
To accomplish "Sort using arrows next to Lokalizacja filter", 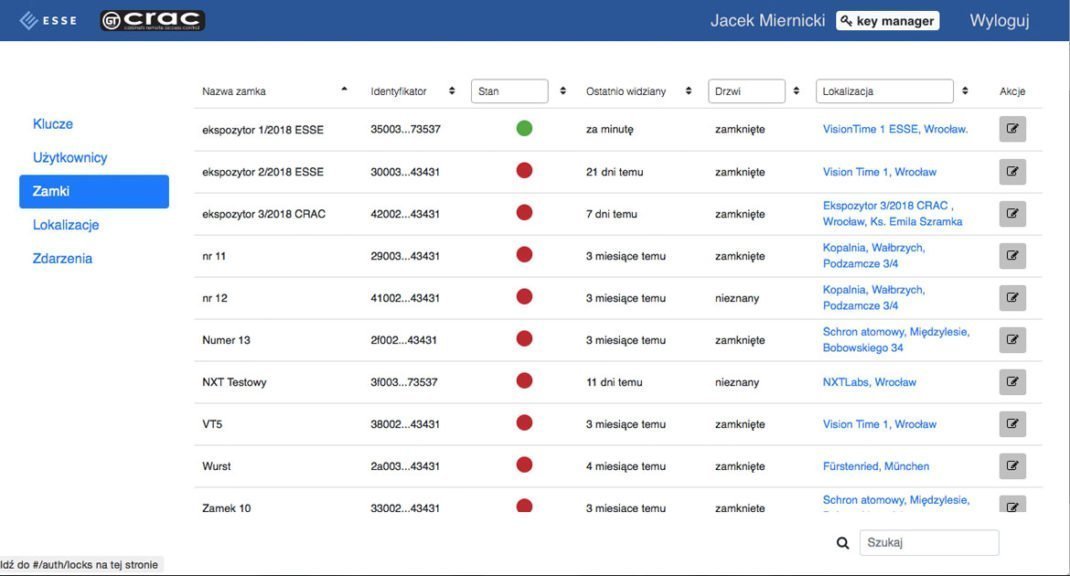I will point(965,91).
